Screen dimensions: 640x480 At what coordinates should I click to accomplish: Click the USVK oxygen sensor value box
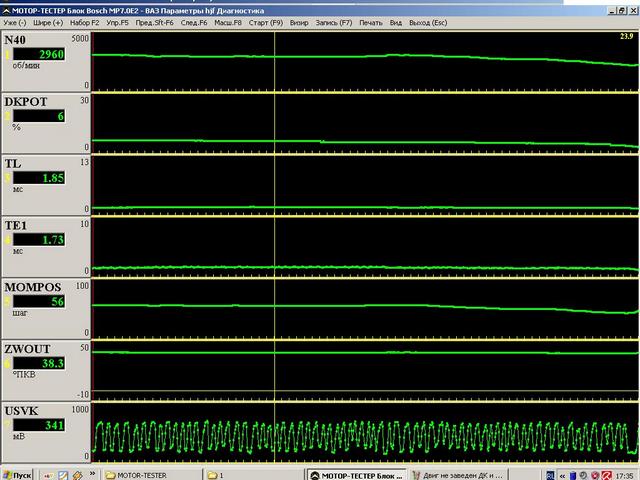pyautogui.click(x=39, y=425)
